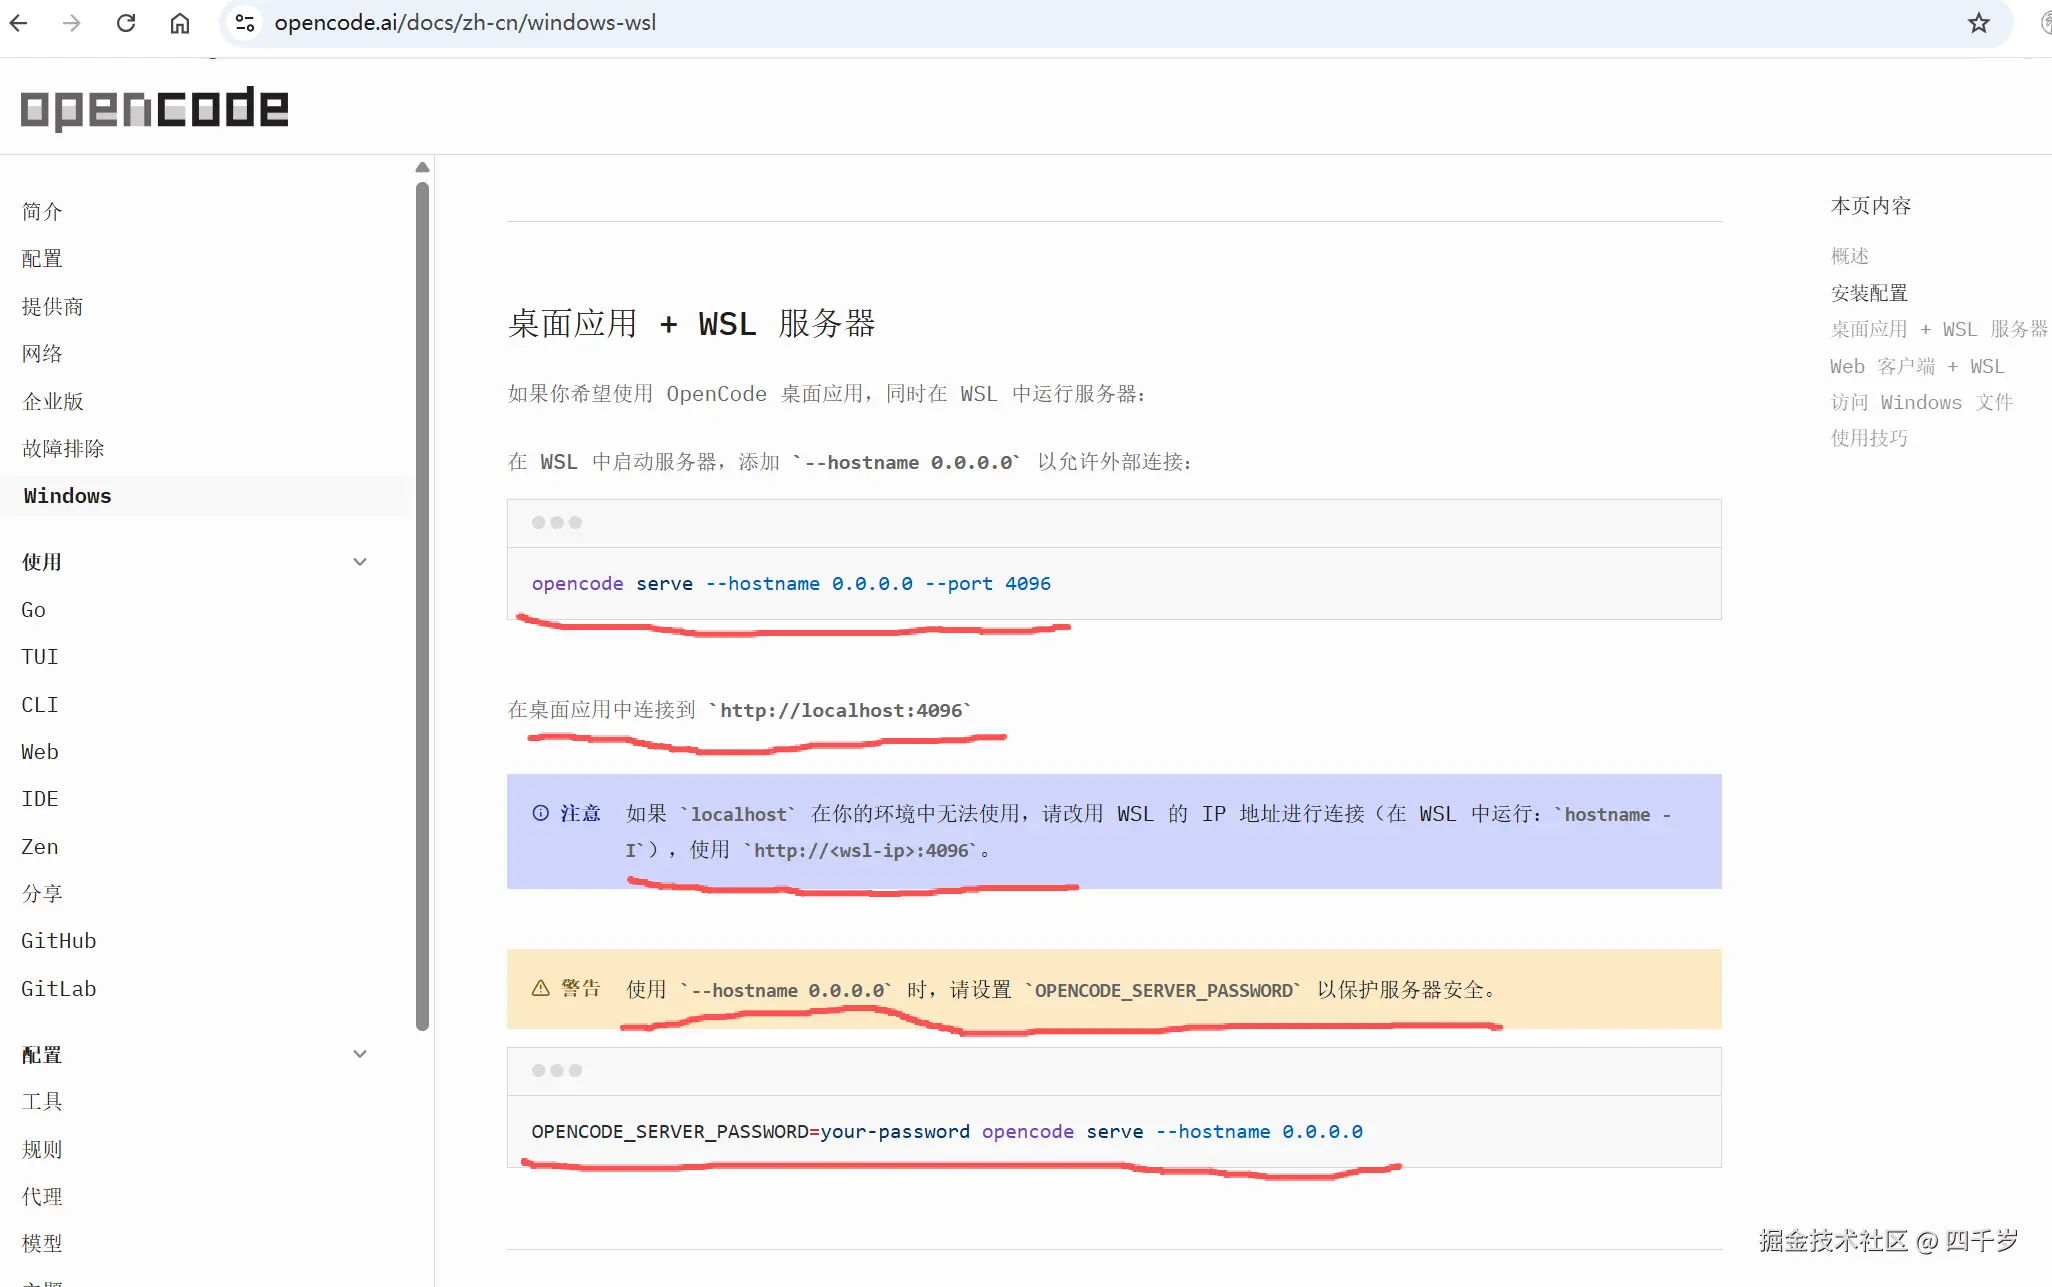Open the site information icon in address bar
2052x1287 pixels.
tap(243, 22)
